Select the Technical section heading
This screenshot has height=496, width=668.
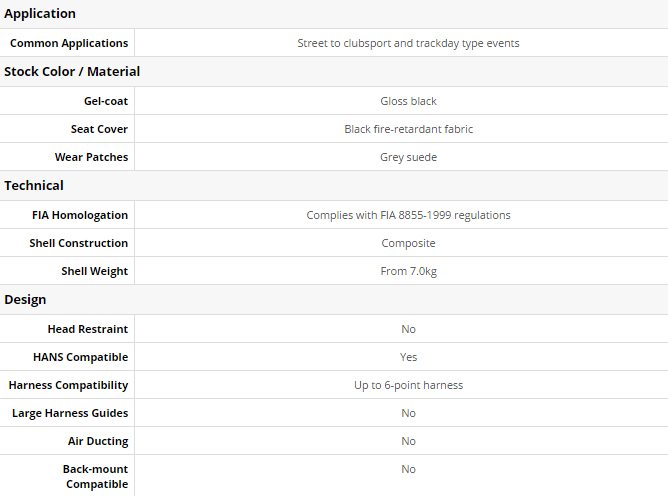coord(34,185)
